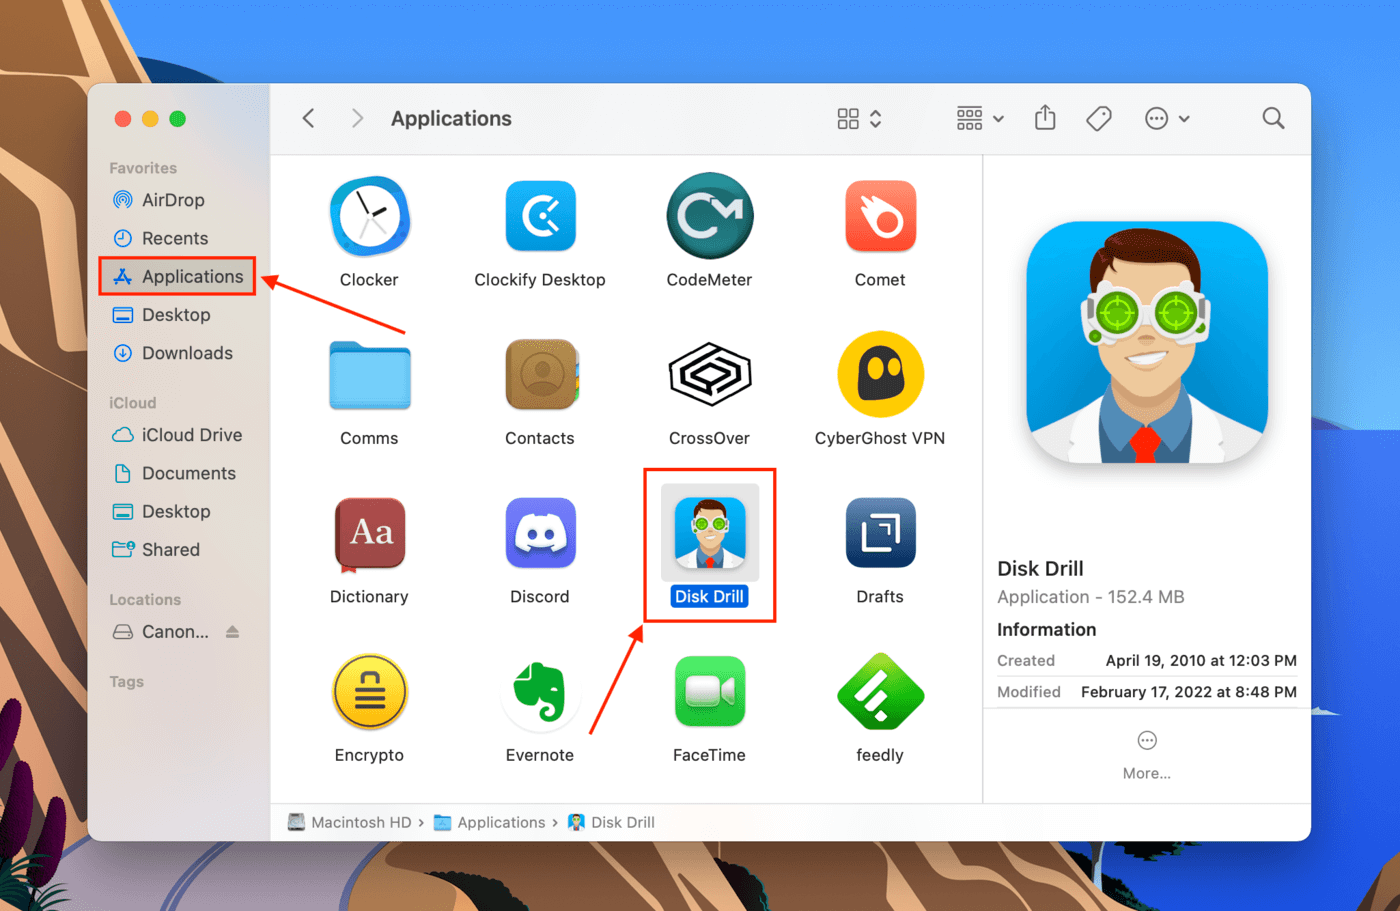Select Applications in the sidebar
The image size is (1400, 911).
pos(177,276)
